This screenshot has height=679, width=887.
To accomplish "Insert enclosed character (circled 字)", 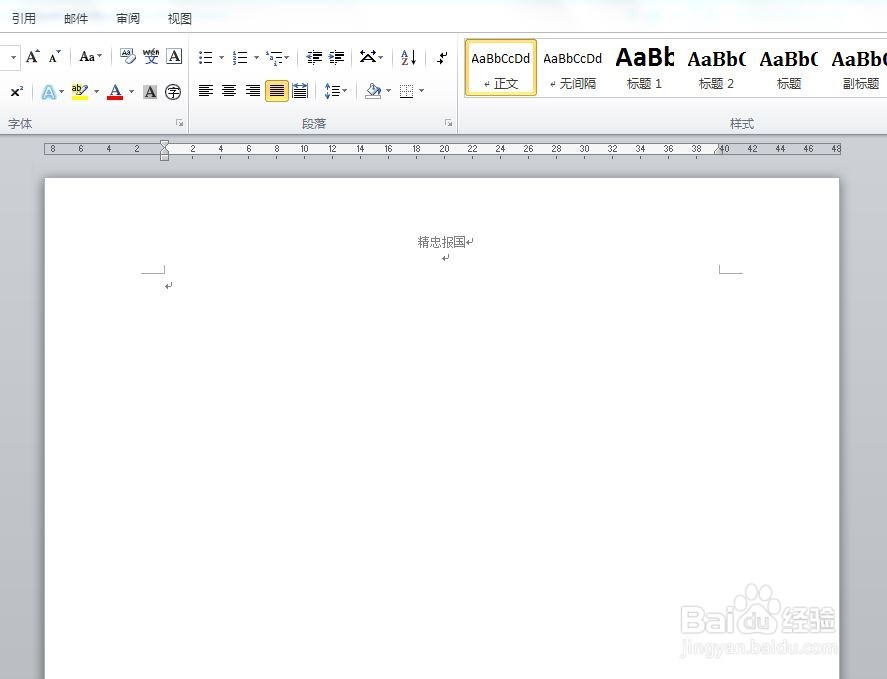I will tap(173, 92).
